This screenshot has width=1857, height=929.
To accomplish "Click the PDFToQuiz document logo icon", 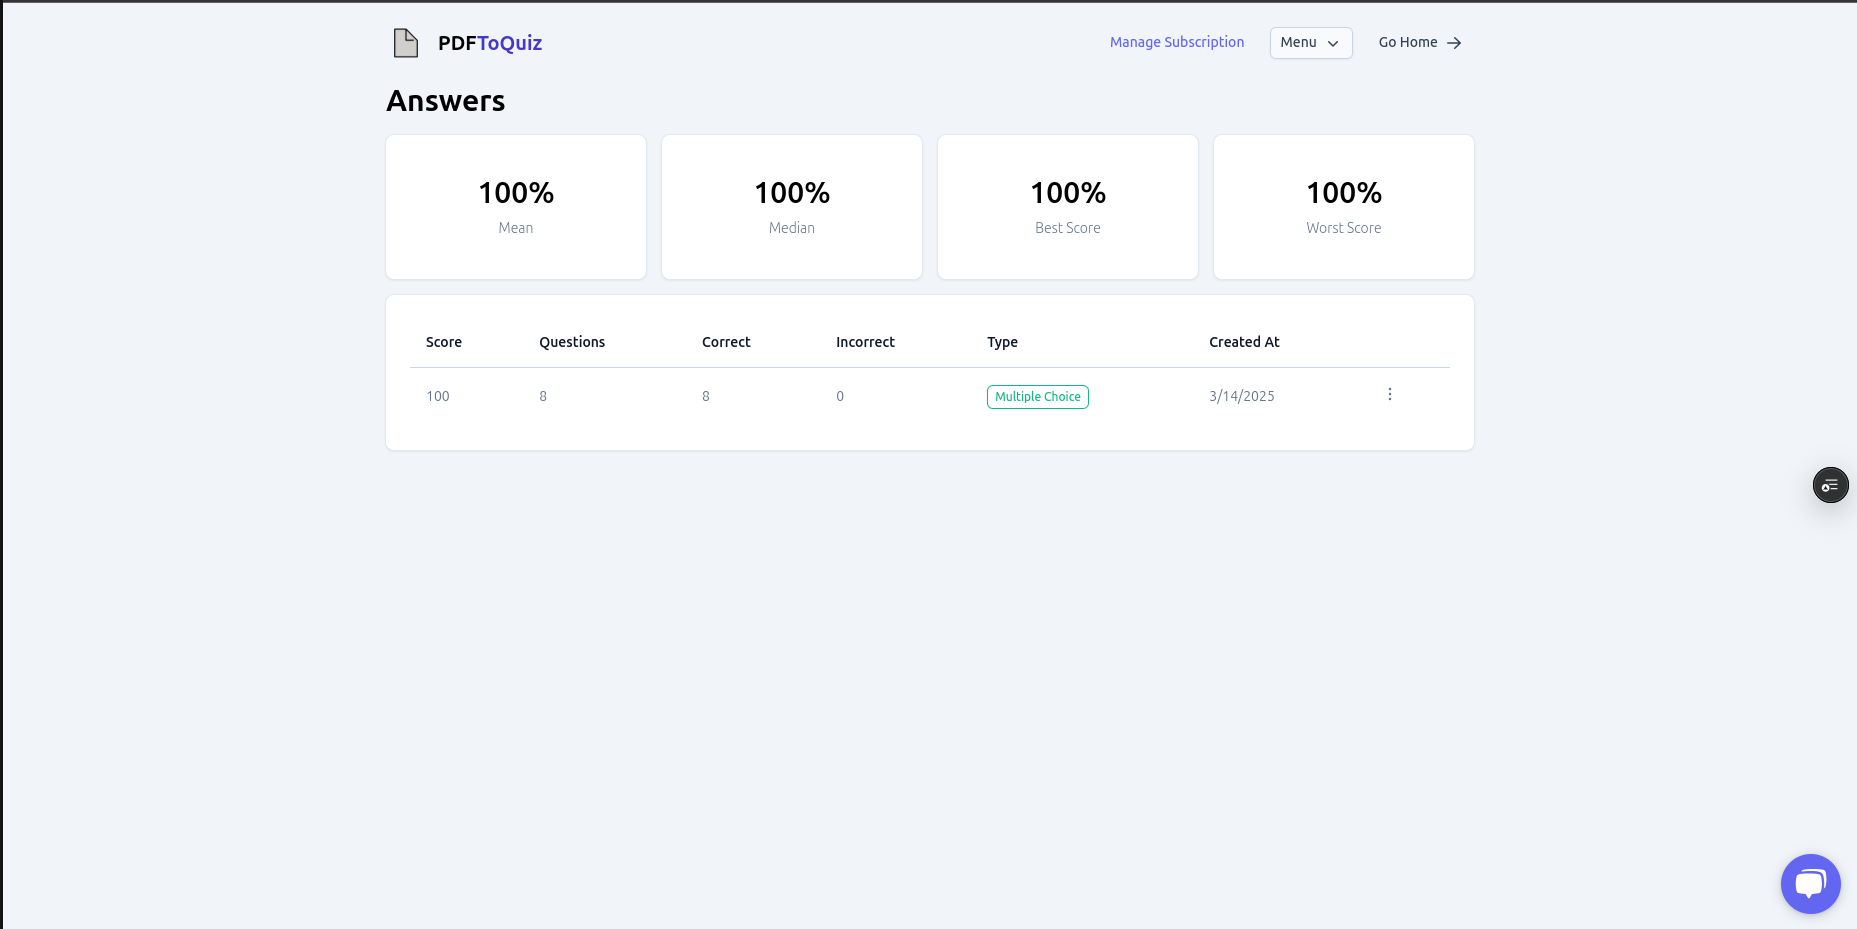I will pos(405,43).
